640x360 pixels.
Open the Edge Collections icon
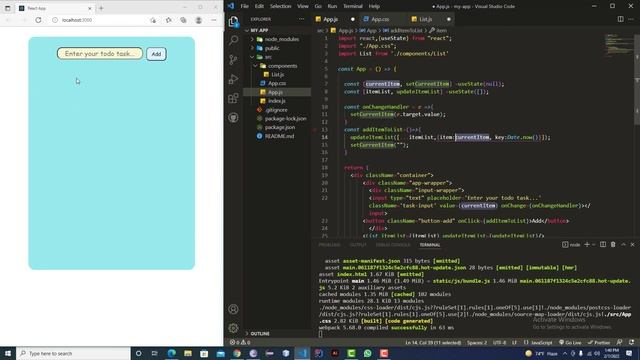tap(183, 20)
